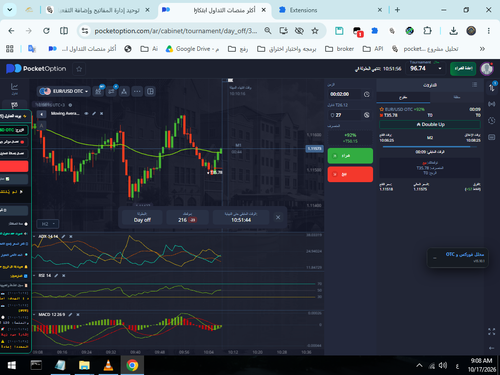This screenshot has width=500, height=375.
Task: Open the three-dots more options in chart toolbar
Action: tap(137, 91)
